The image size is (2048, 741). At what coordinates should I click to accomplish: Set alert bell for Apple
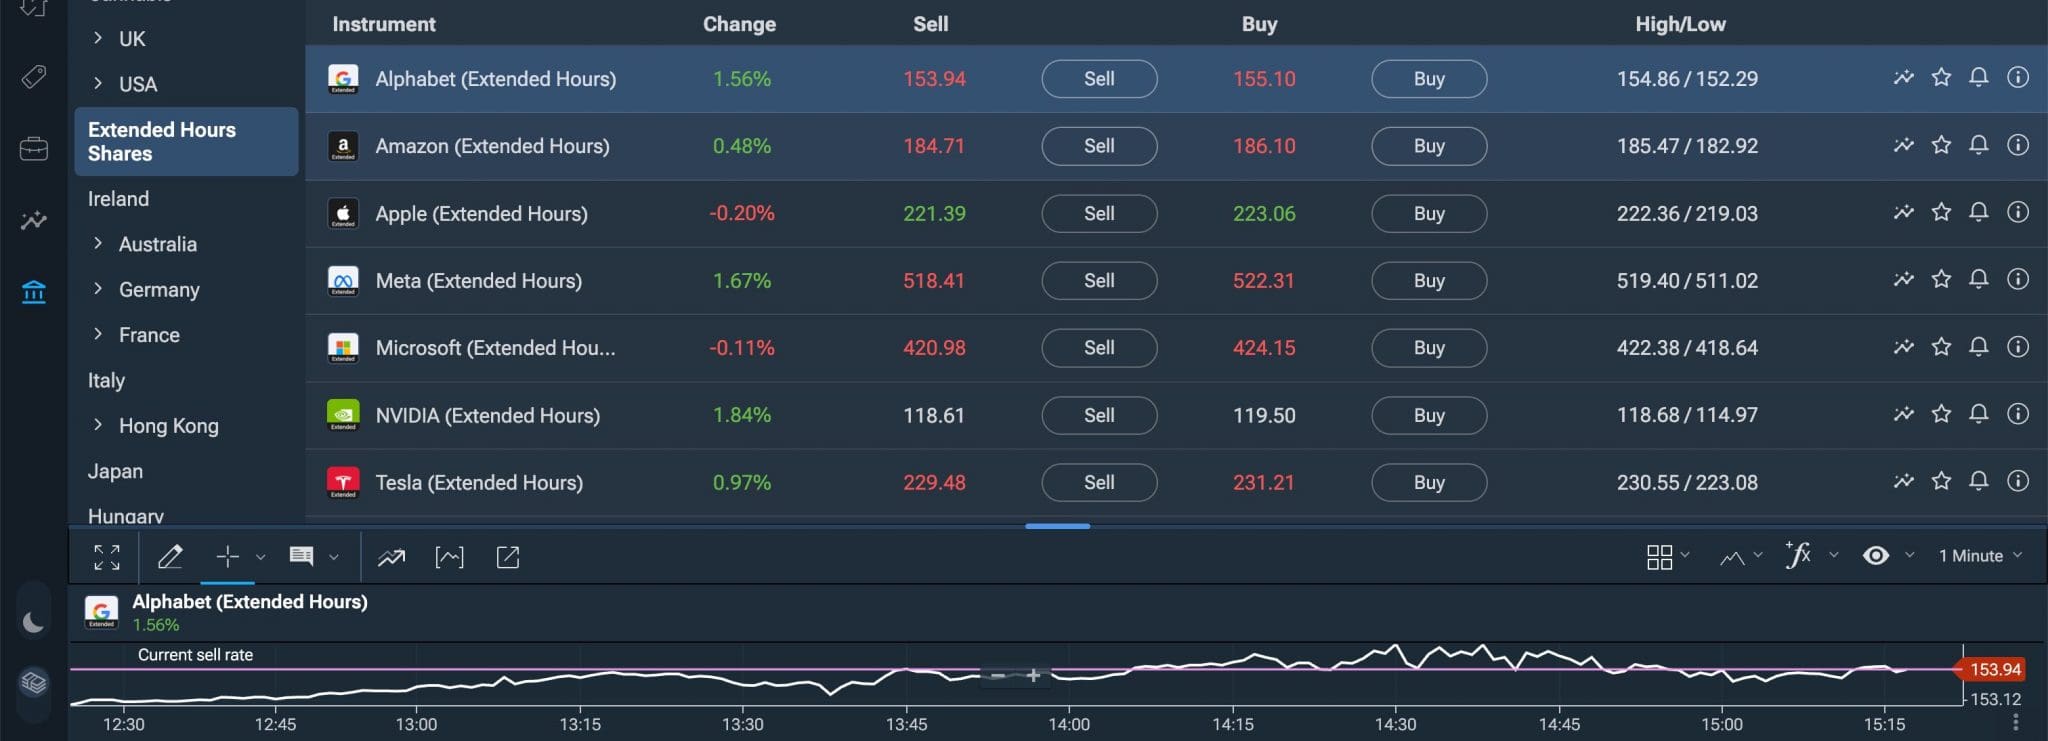point(1978,212)
